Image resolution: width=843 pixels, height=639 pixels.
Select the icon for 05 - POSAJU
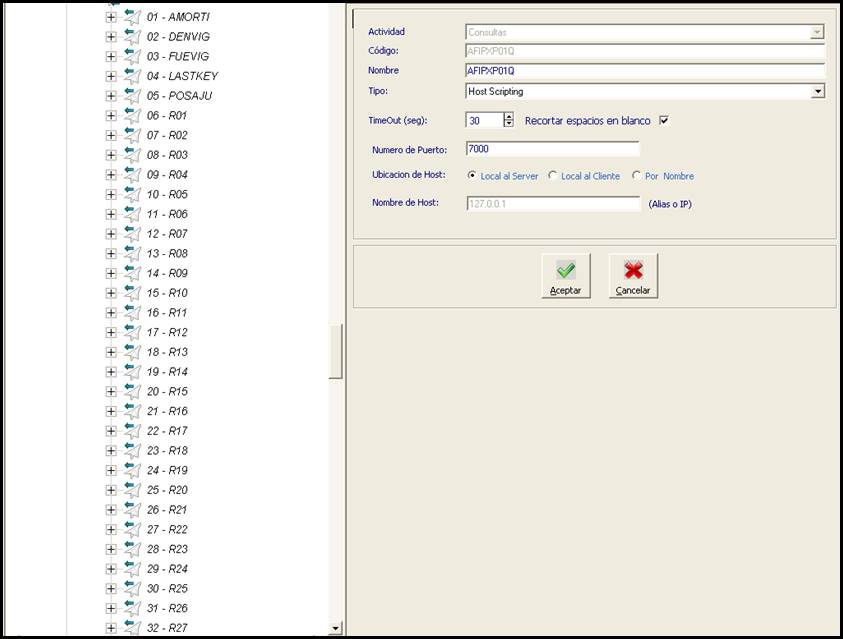[x=131, y=96]
